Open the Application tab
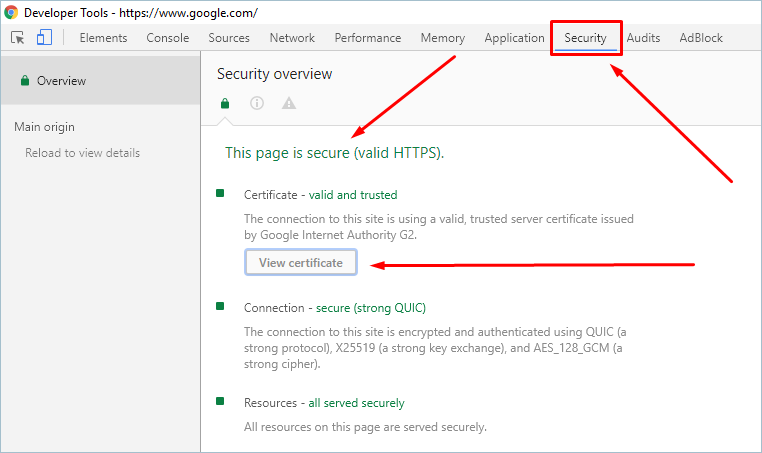The width and height of the screenshot is (762, 453). coord(514,38)
